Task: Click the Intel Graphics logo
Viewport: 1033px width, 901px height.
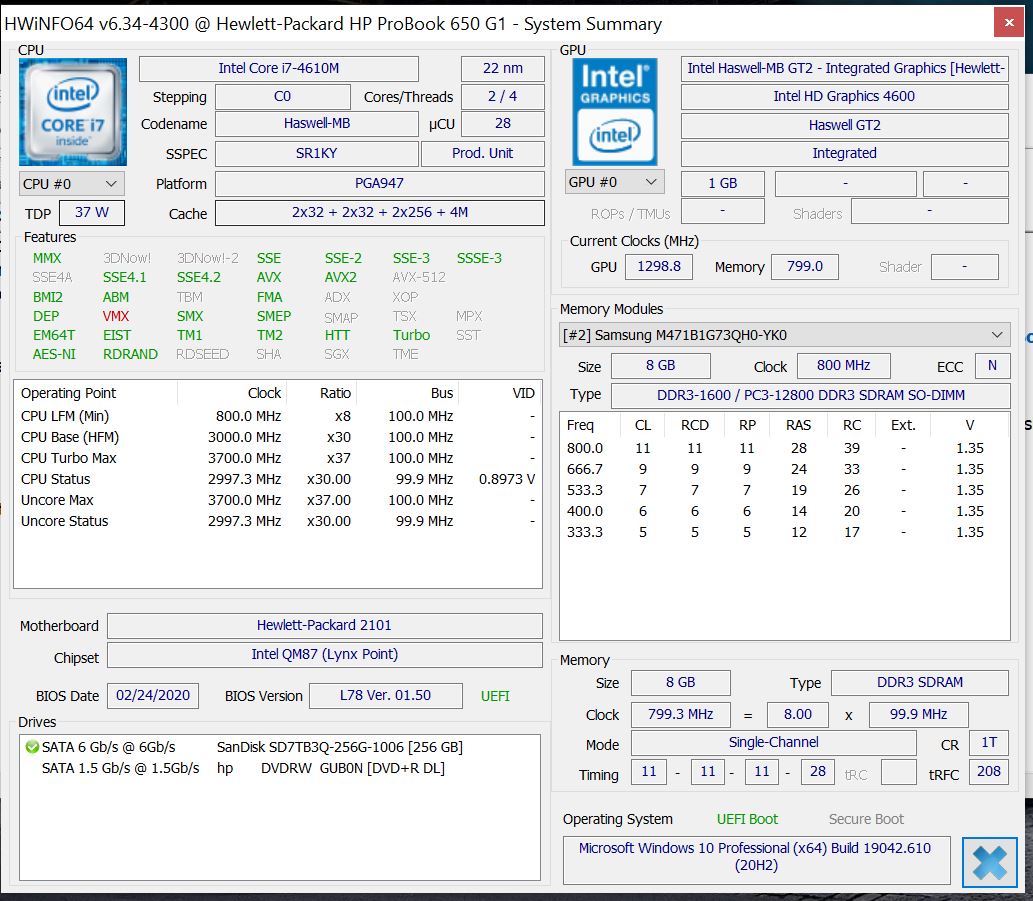Action: pyautogui.click(x=614, y=111)
